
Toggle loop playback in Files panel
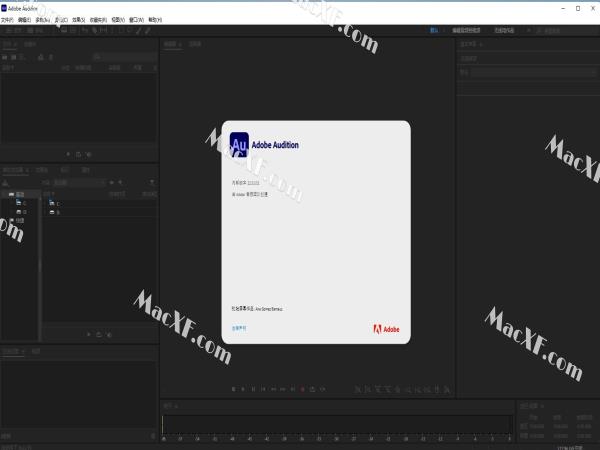(x=78, y=154)
